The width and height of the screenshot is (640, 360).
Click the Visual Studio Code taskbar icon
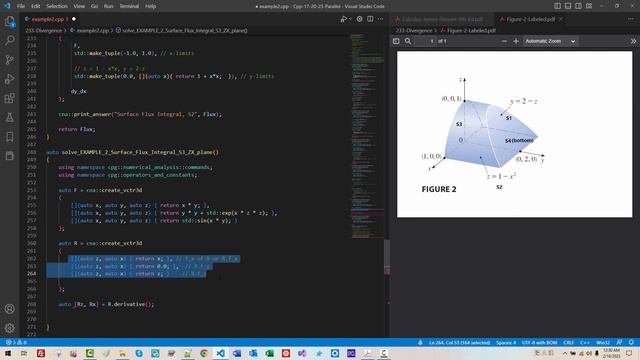[x=220, y=353]
